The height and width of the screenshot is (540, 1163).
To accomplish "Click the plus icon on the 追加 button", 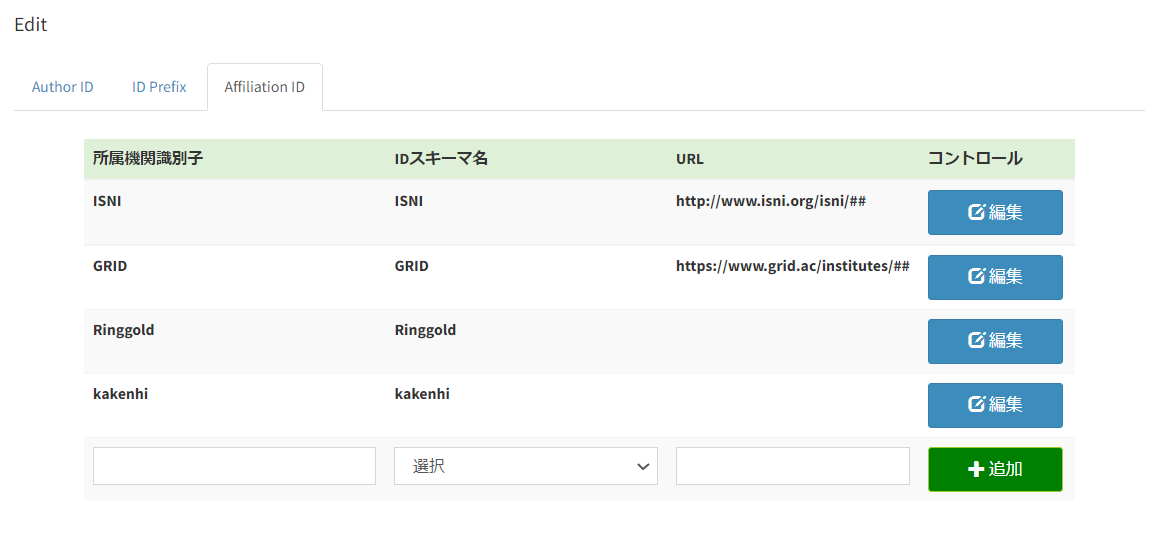I will [977, 469].
